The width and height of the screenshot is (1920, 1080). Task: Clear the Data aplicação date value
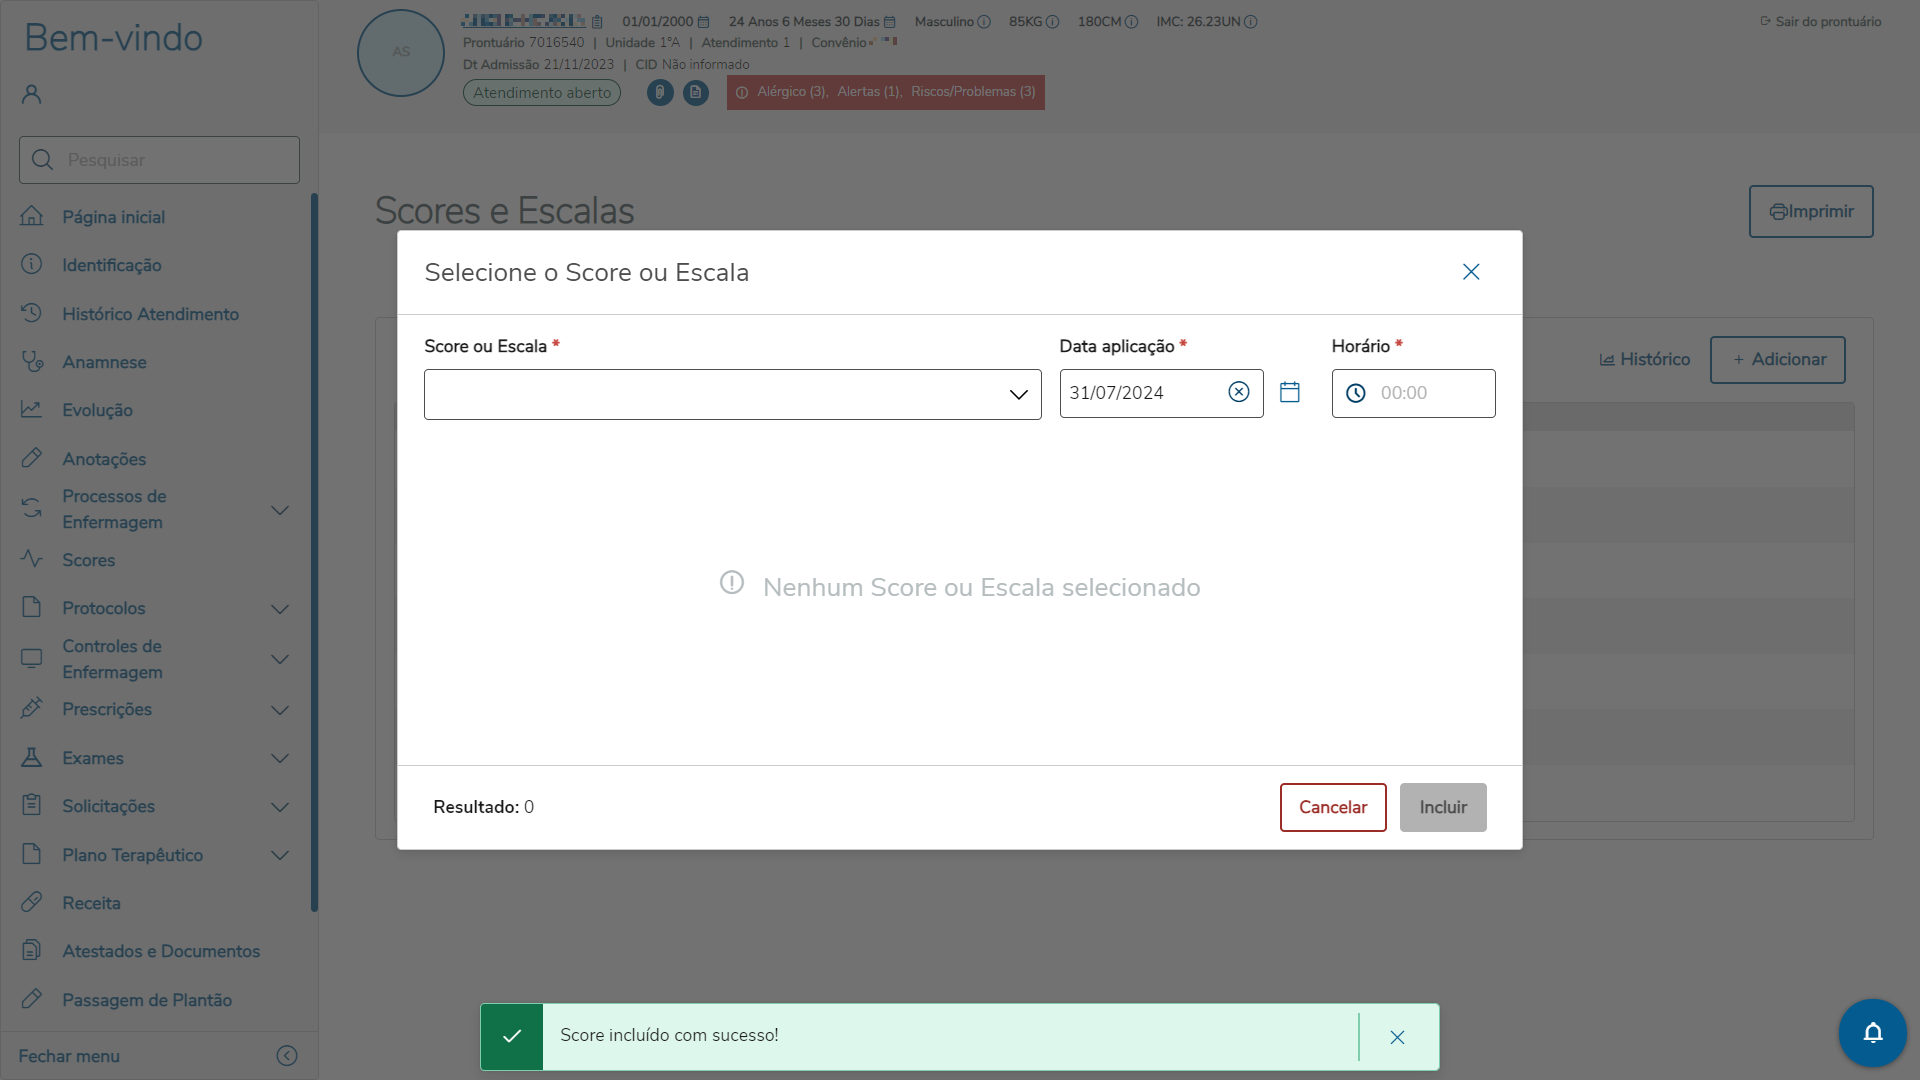[x=1238, y=392]
